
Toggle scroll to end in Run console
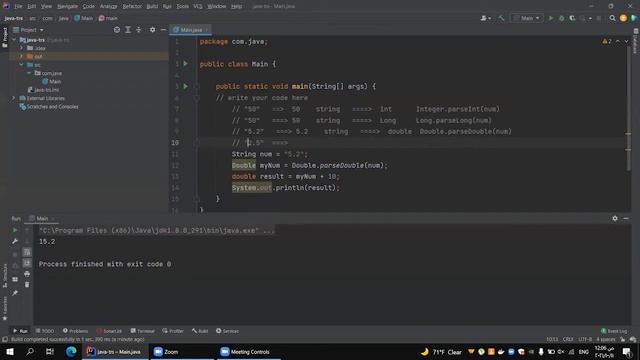point(27,263)
